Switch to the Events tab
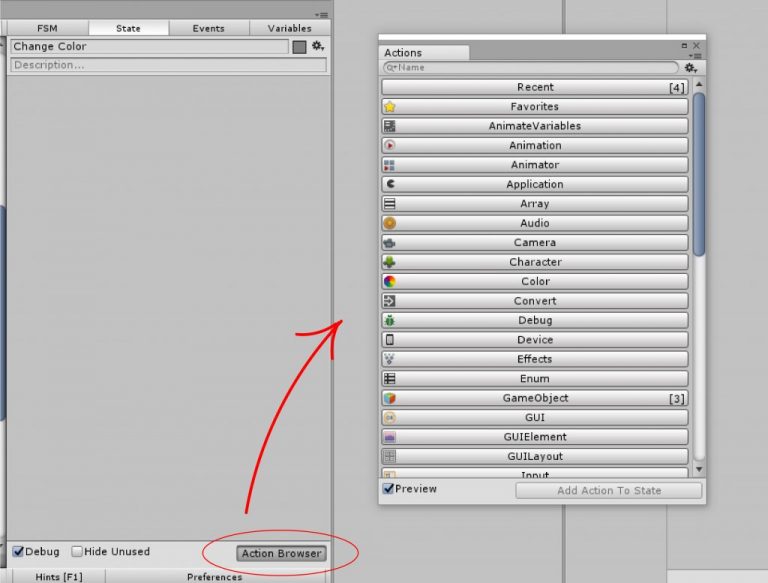This screenshot has height=583, width=768. 208,28
